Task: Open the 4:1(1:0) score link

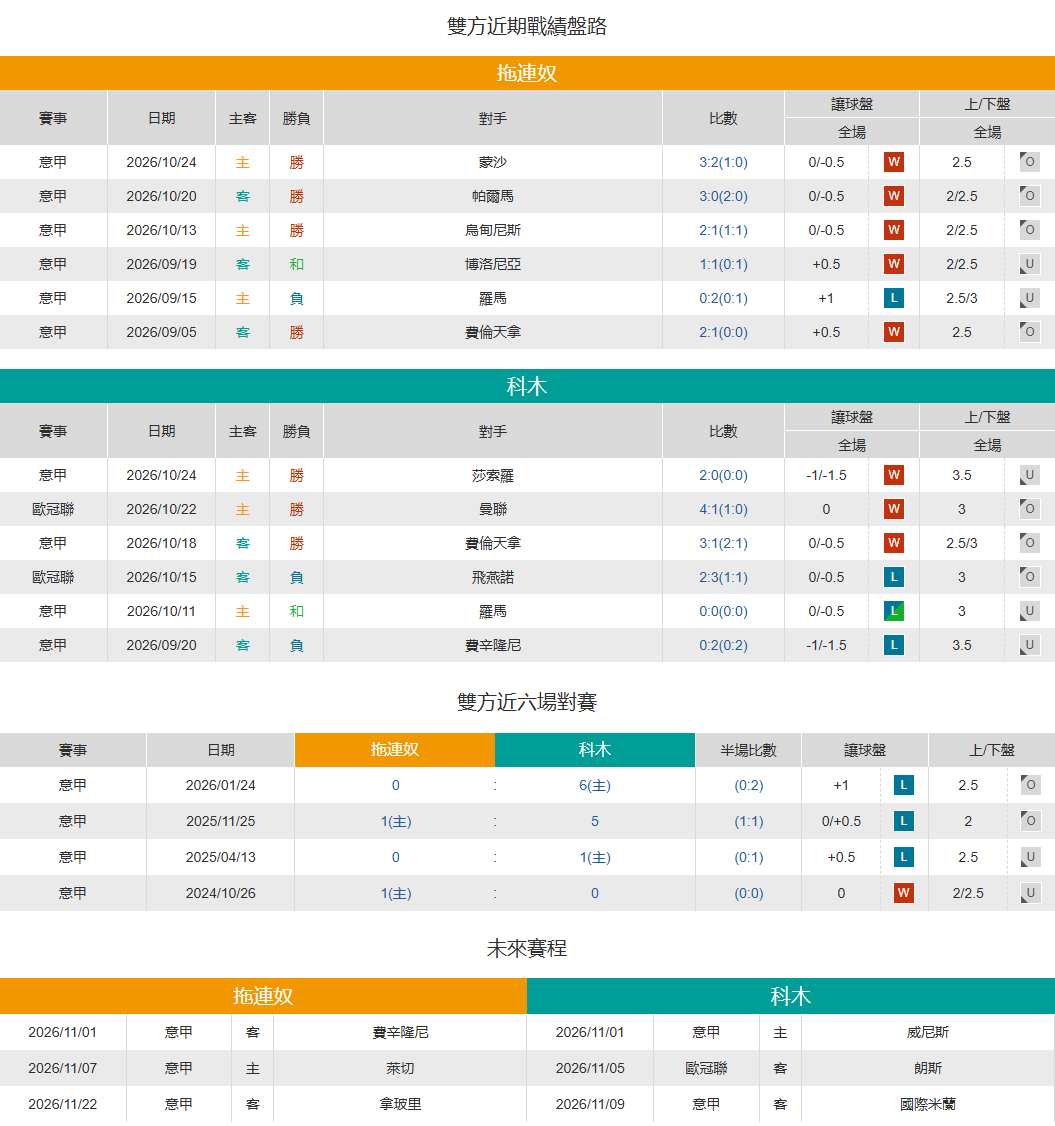Action: 723,509
